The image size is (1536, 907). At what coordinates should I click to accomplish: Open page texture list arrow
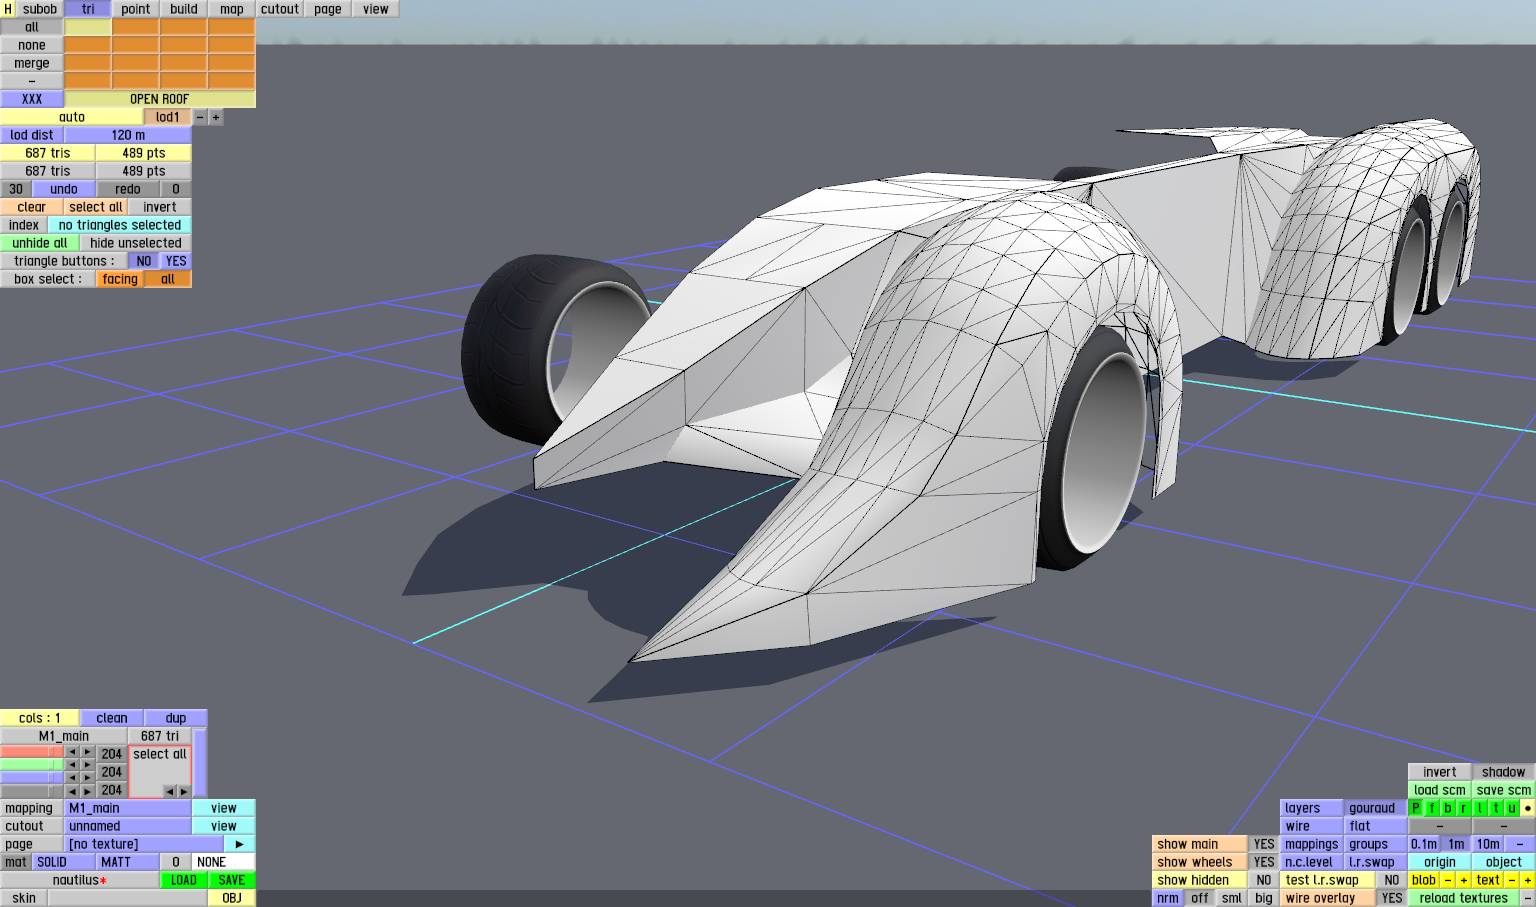(240, 844)
